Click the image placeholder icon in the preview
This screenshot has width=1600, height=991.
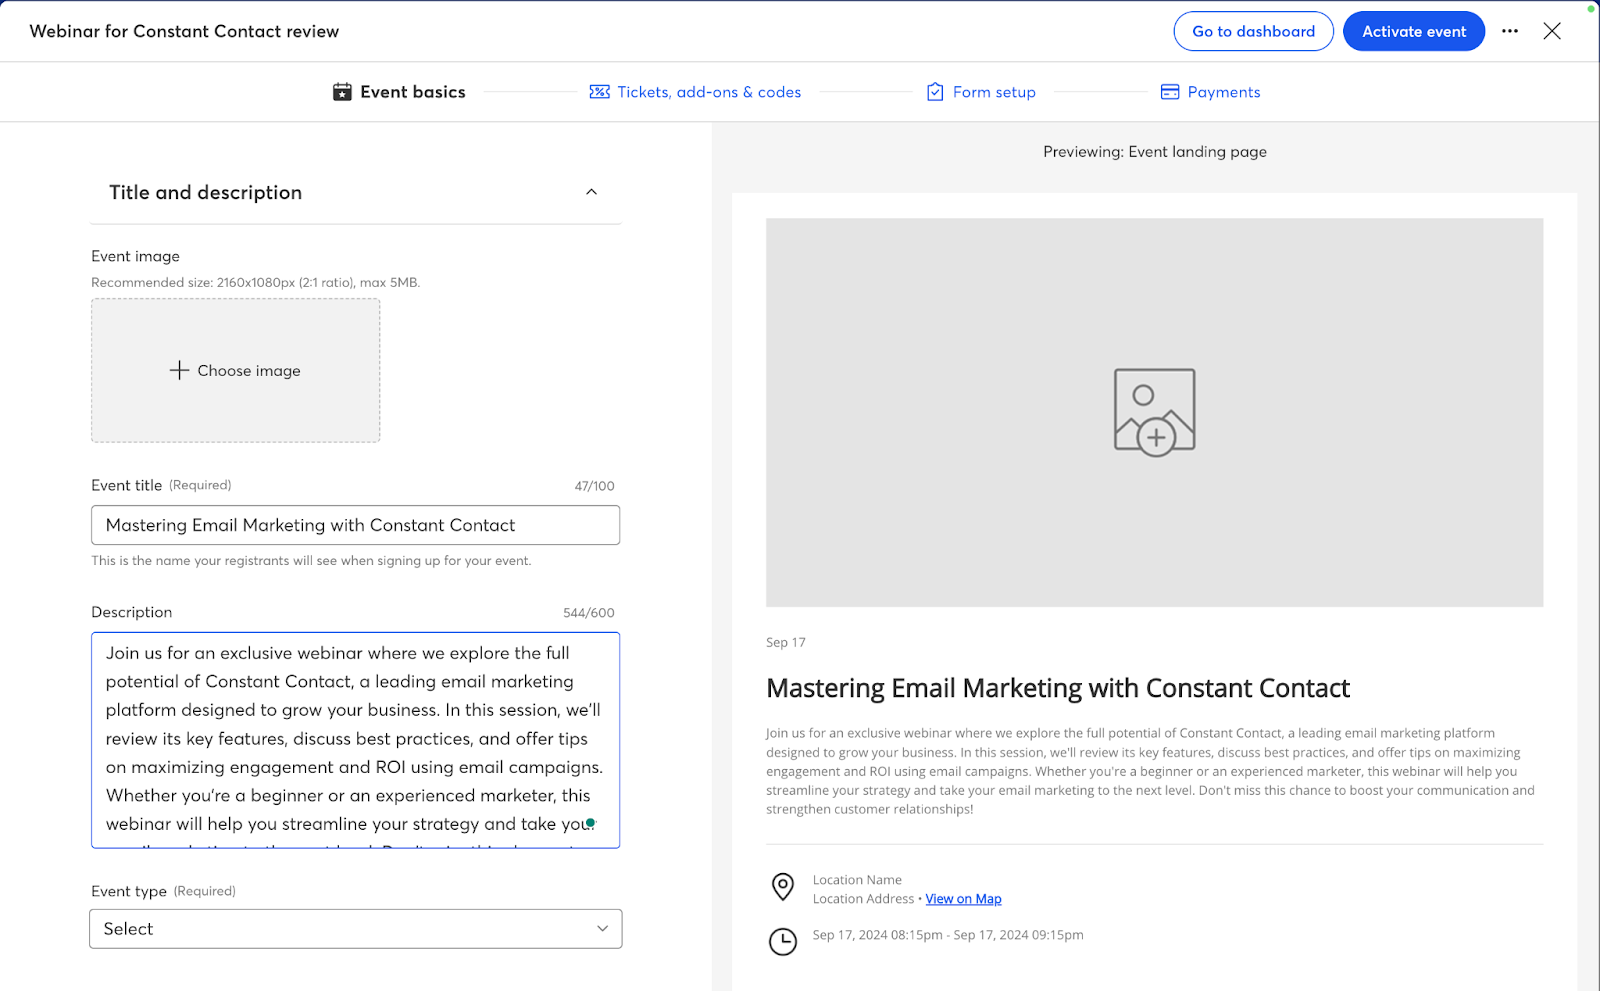[x=1154, y=411]
